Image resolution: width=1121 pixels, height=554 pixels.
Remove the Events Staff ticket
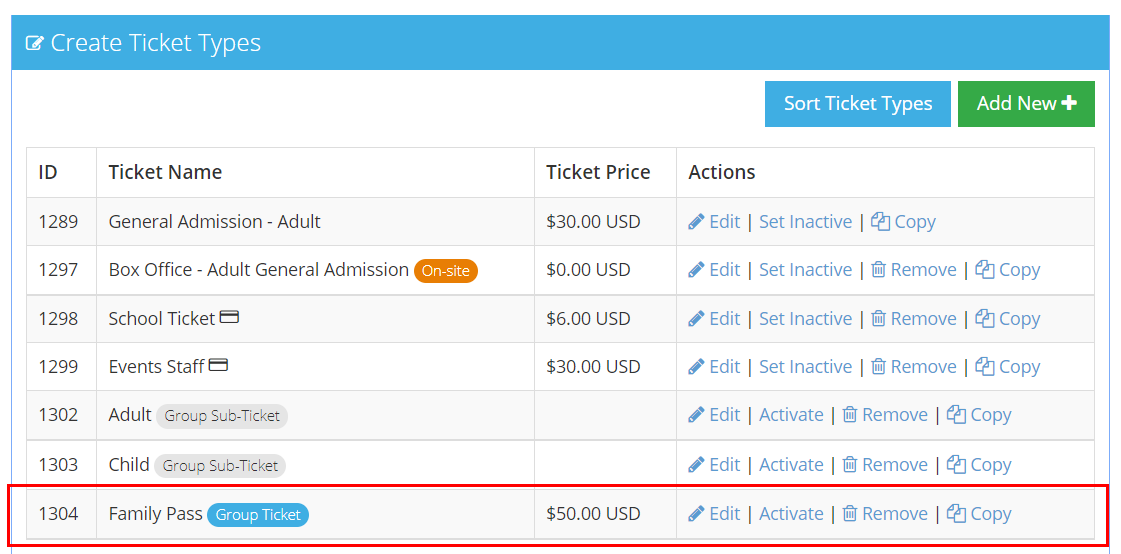point(914,367)
